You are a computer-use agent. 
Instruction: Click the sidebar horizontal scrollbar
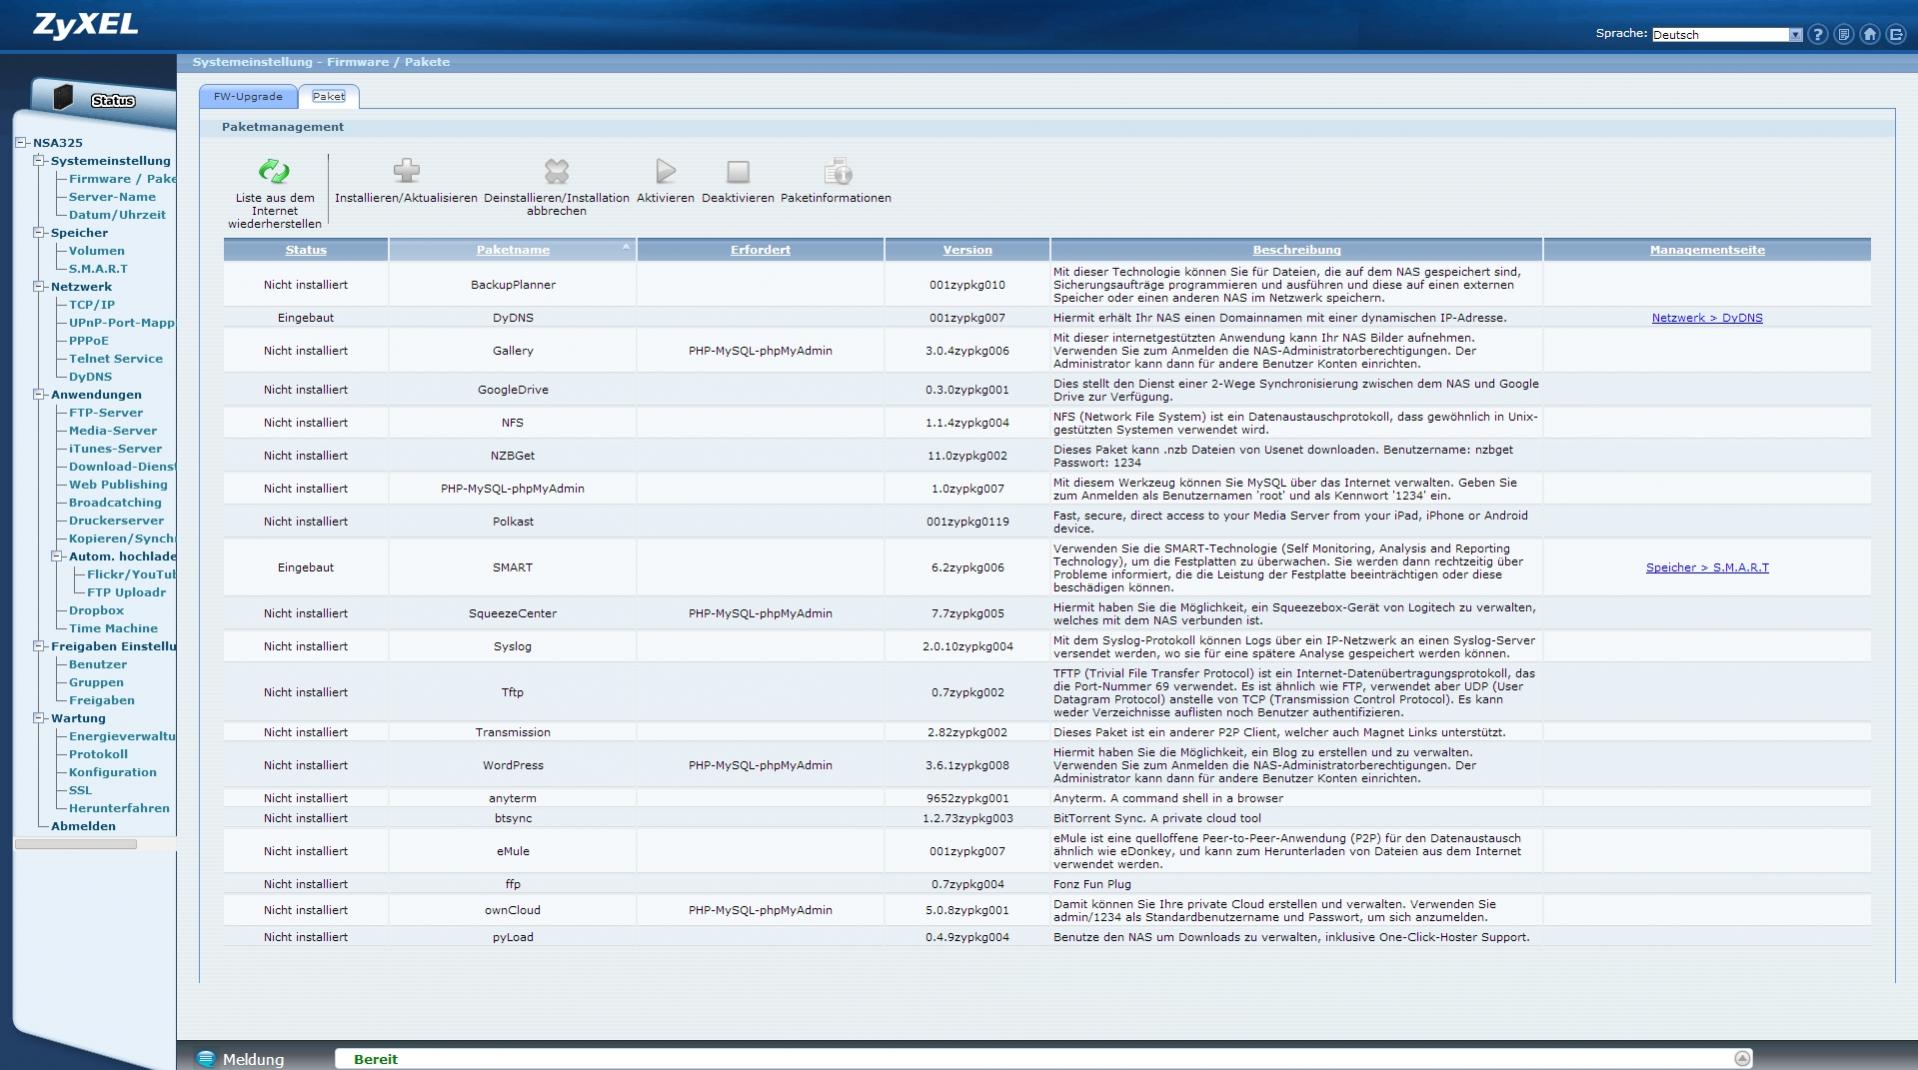(x=76, y=844)
